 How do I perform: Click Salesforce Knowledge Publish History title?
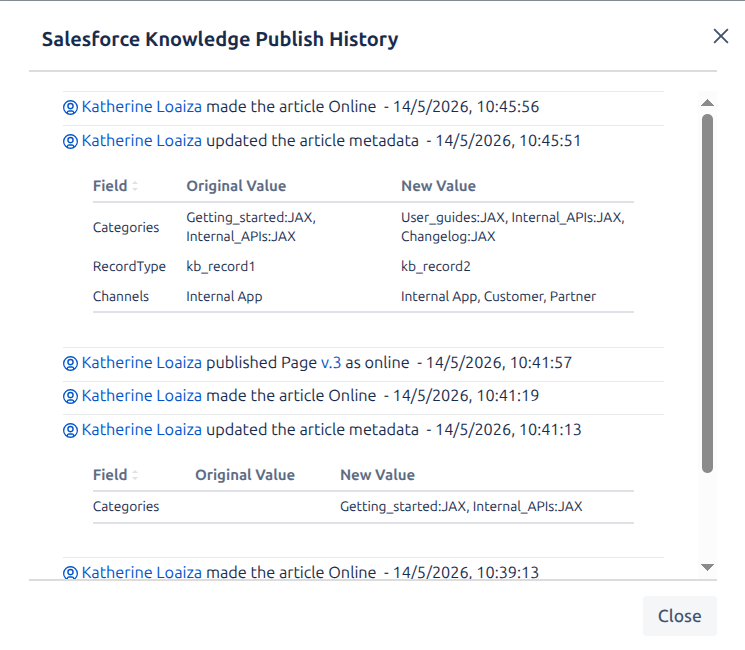coord(220,39)
